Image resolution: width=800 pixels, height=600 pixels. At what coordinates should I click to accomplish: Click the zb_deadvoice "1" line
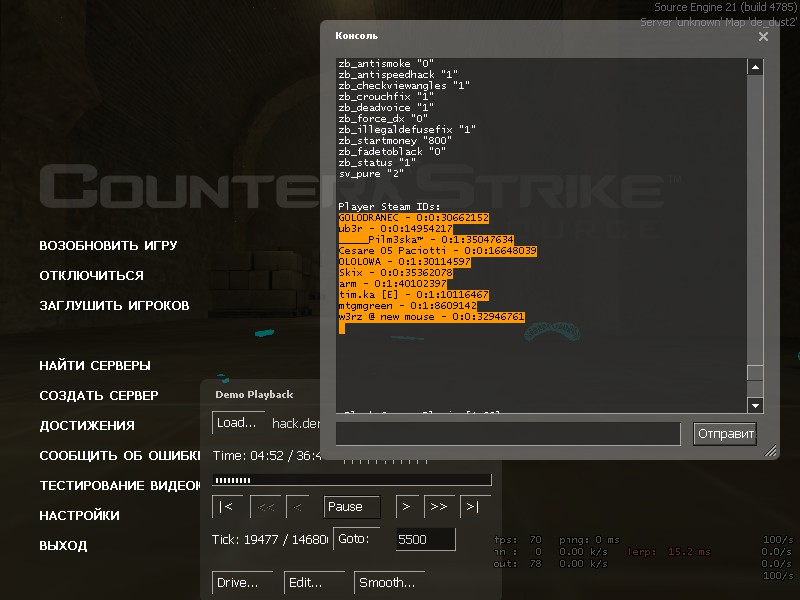click(x=386, y=108)
